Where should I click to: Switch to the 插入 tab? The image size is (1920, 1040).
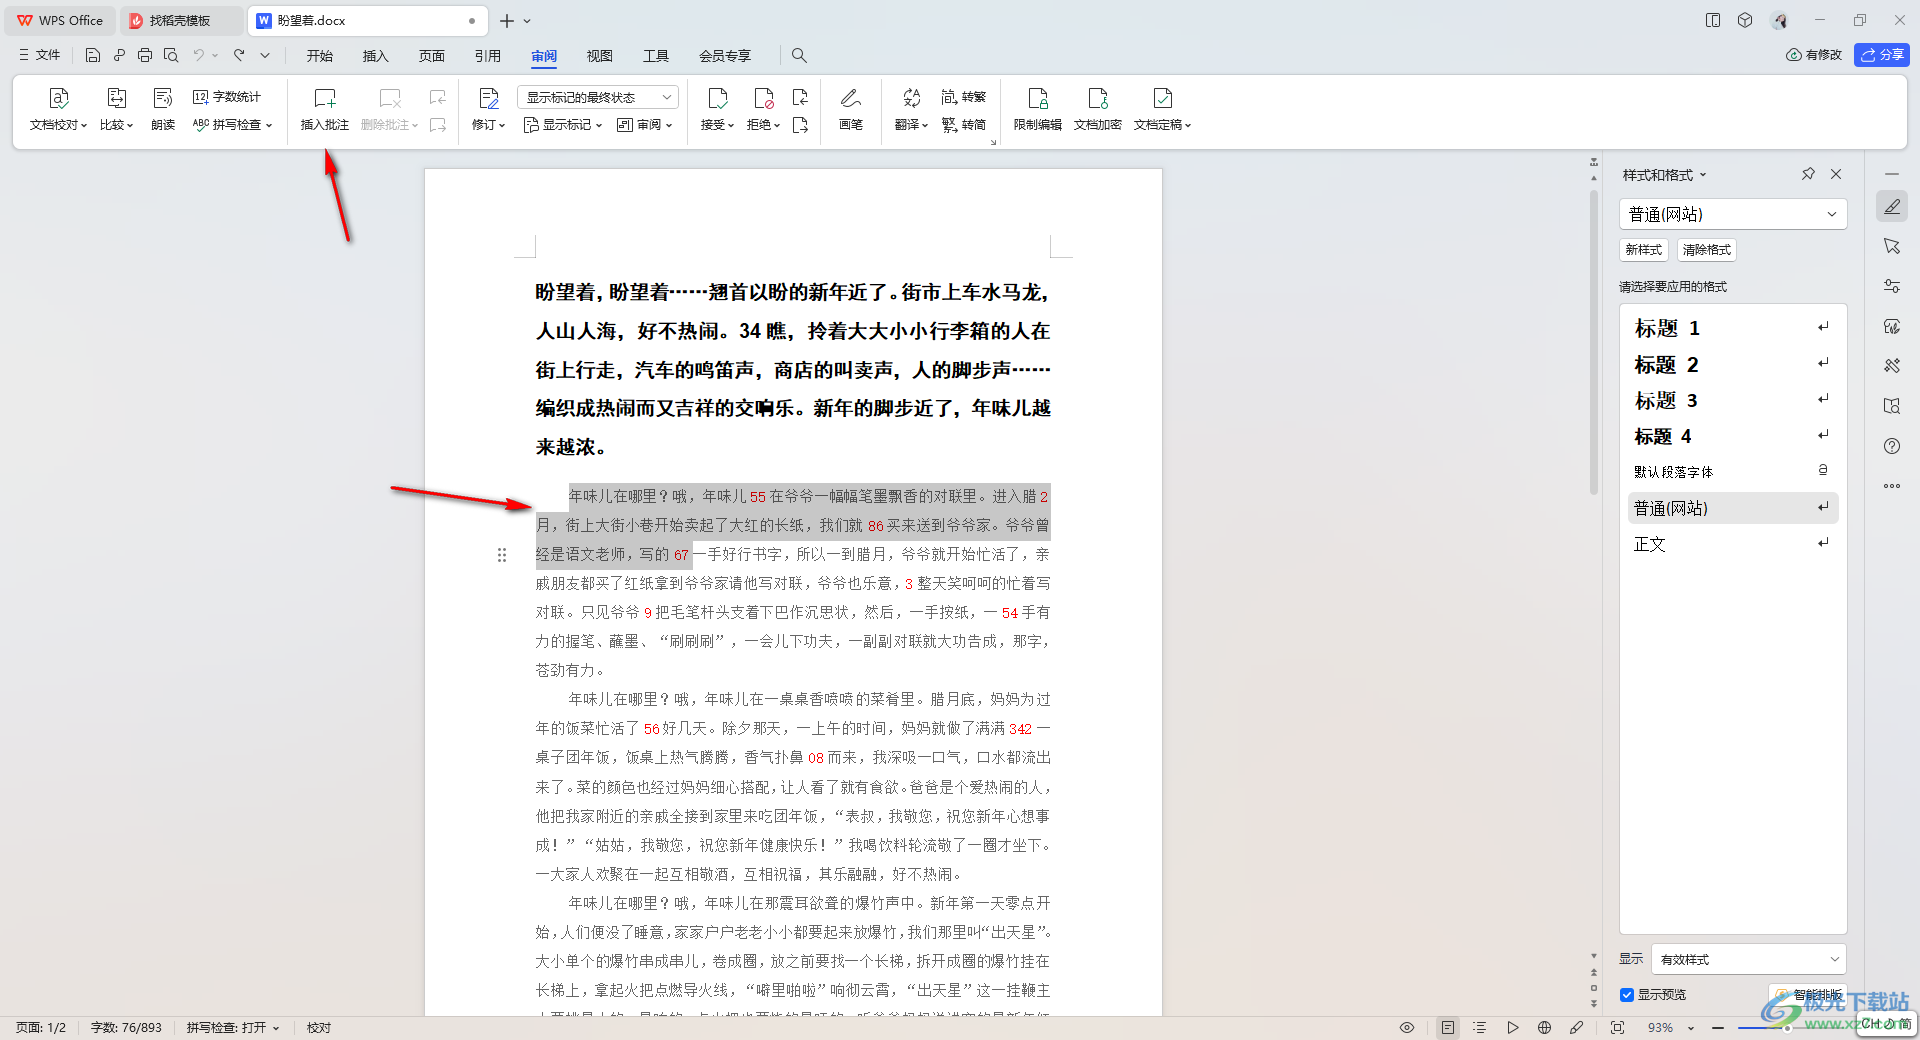click(376, 56)
